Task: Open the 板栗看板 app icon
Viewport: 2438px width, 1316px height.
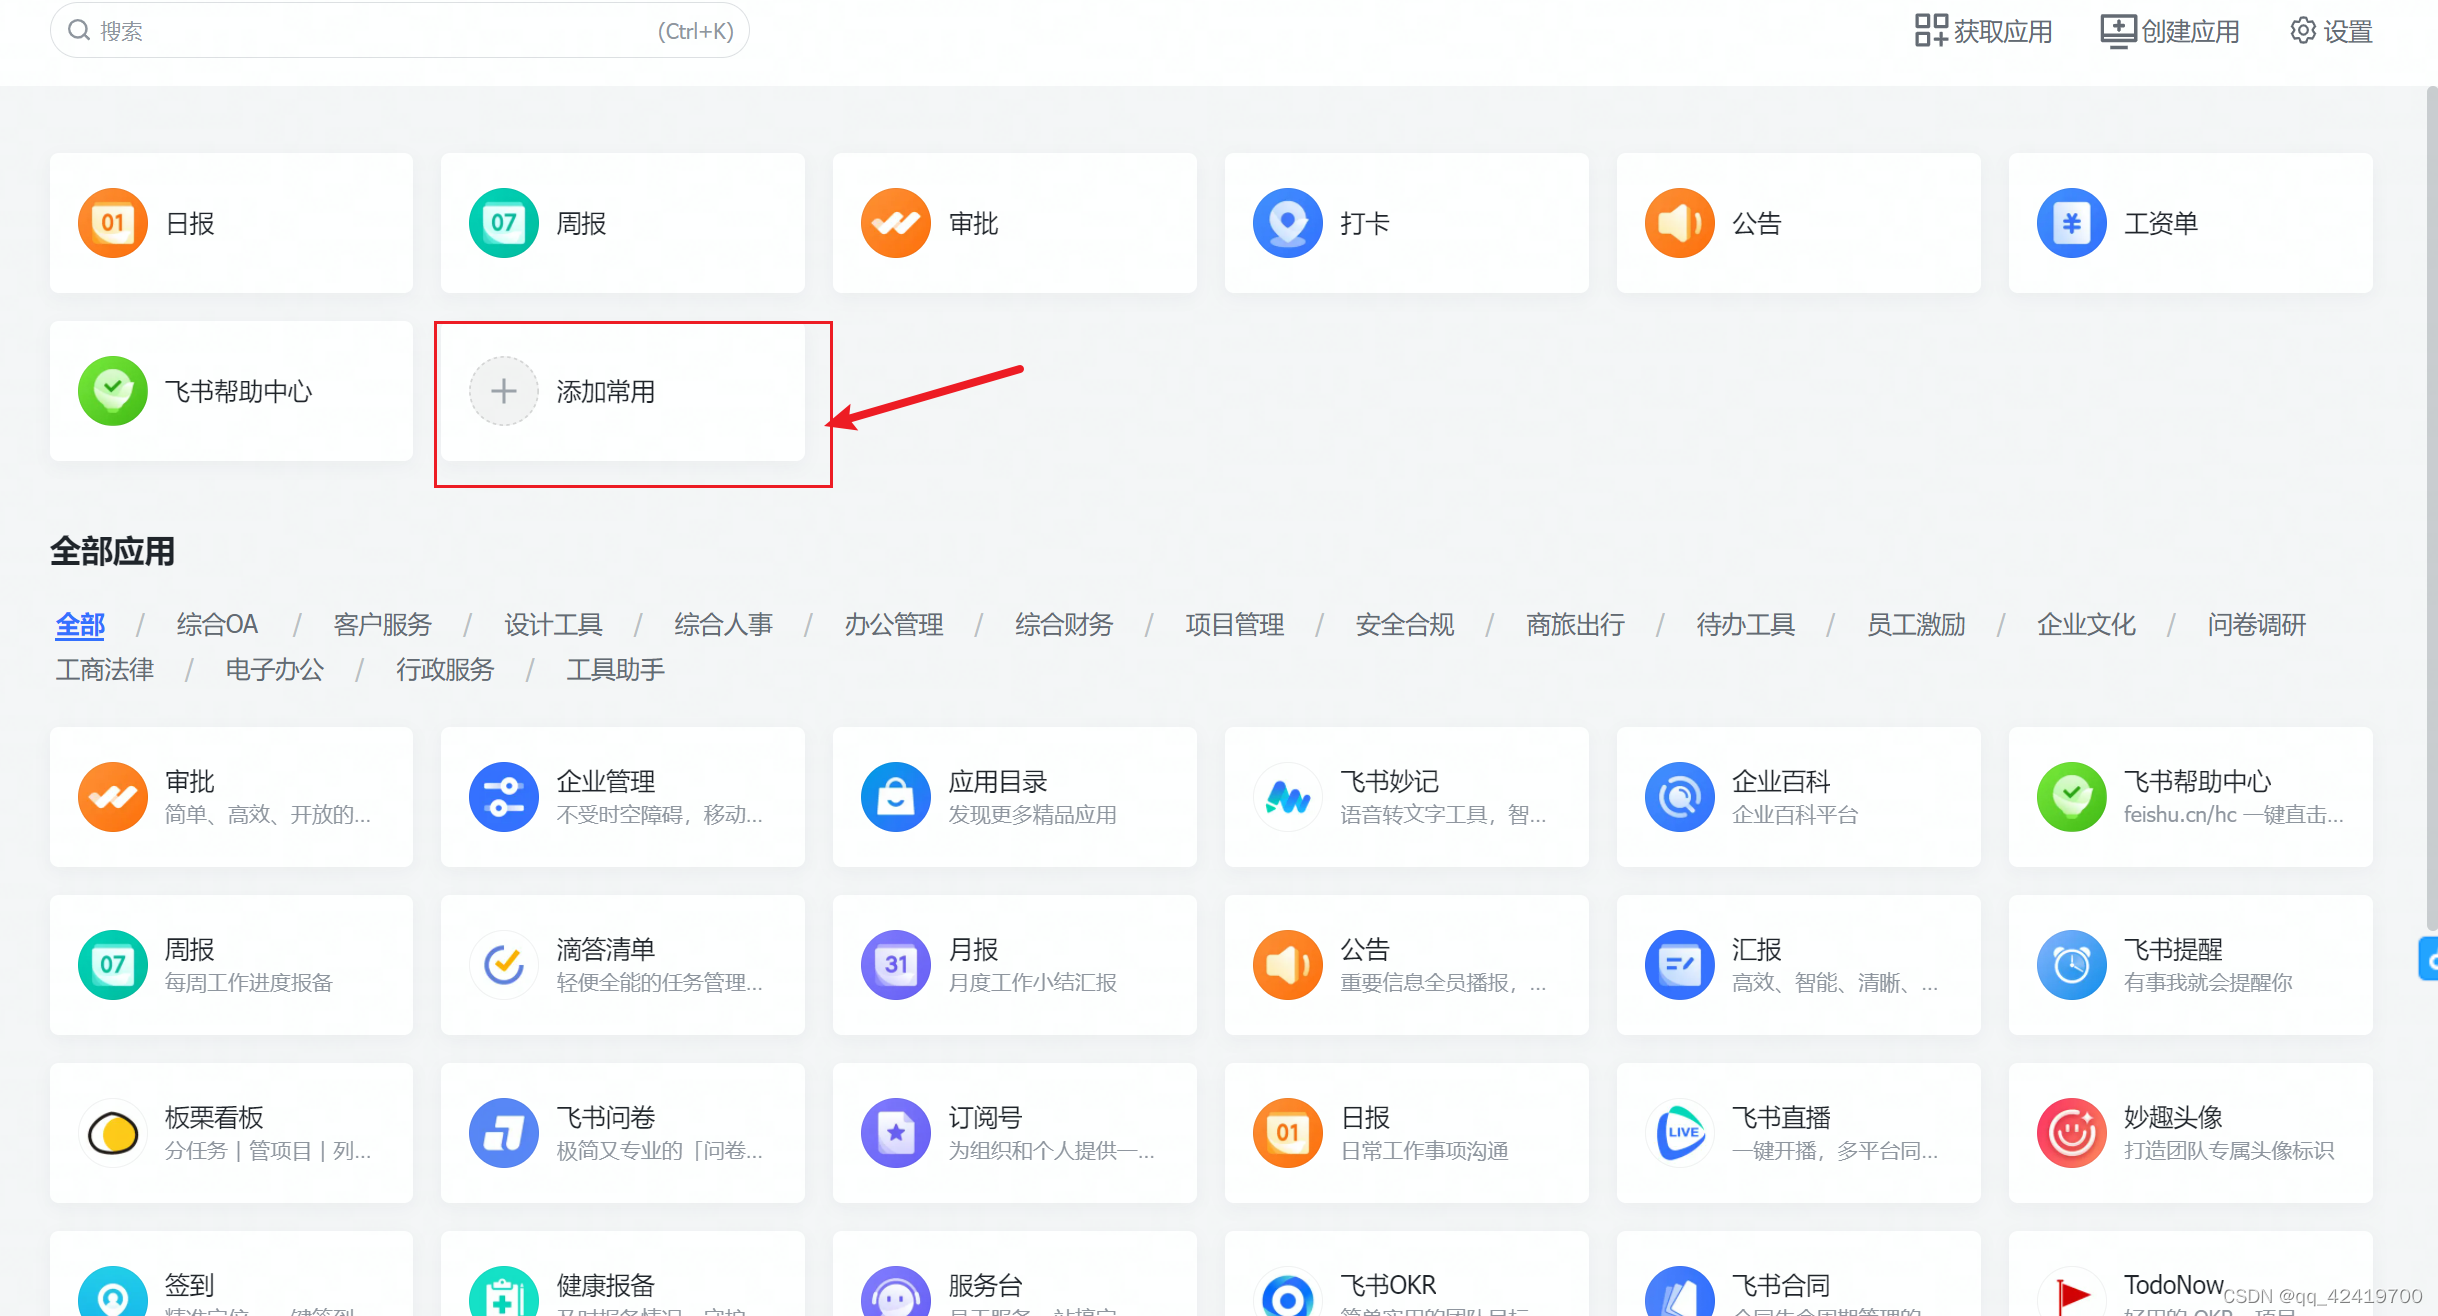Action: (112, 1133)
